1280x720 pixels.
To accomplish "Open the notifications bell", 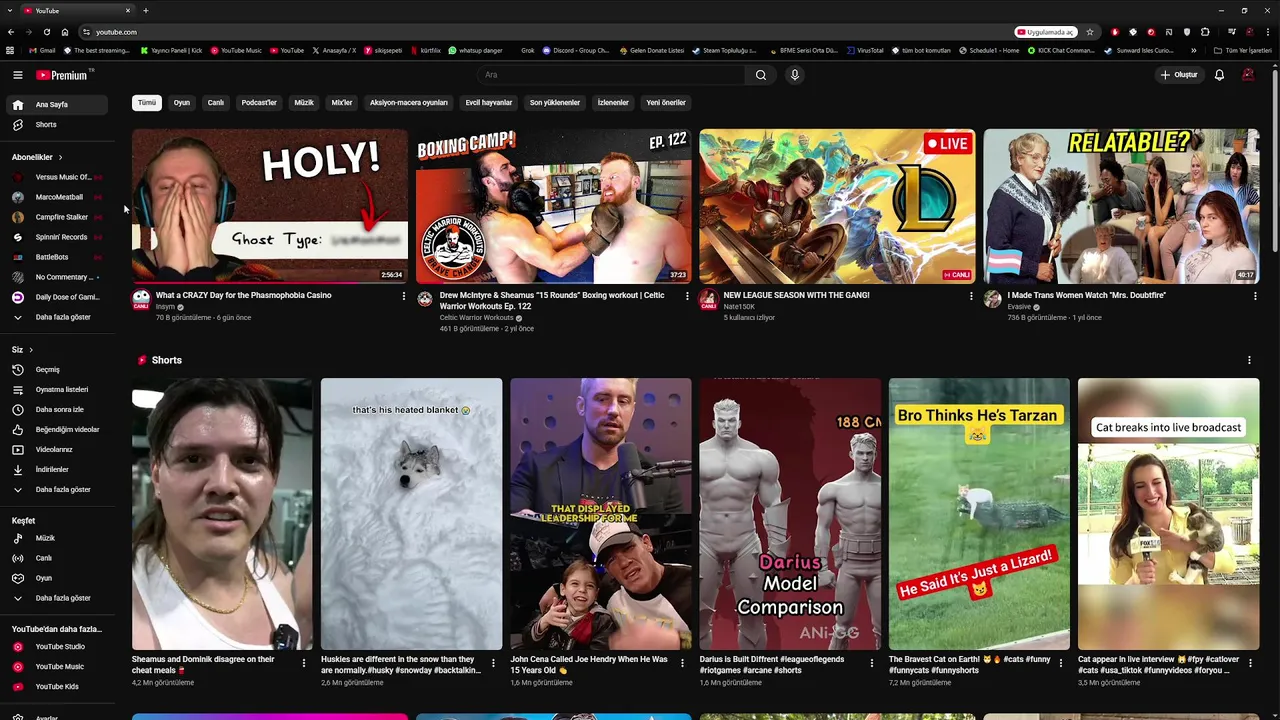I will pyautogui.click(x=1219, y=75).
